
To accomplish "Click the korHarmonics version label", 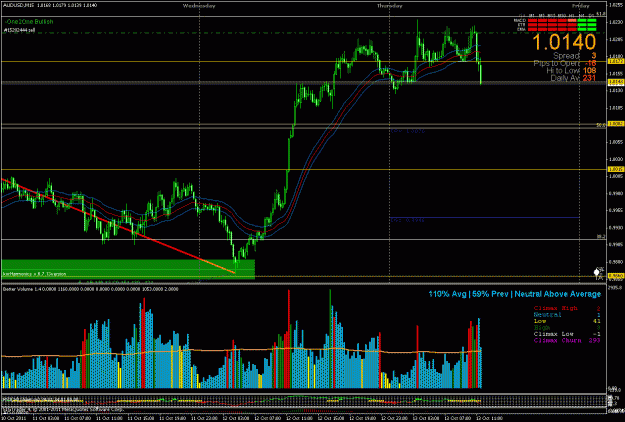I will coord(34,274).
